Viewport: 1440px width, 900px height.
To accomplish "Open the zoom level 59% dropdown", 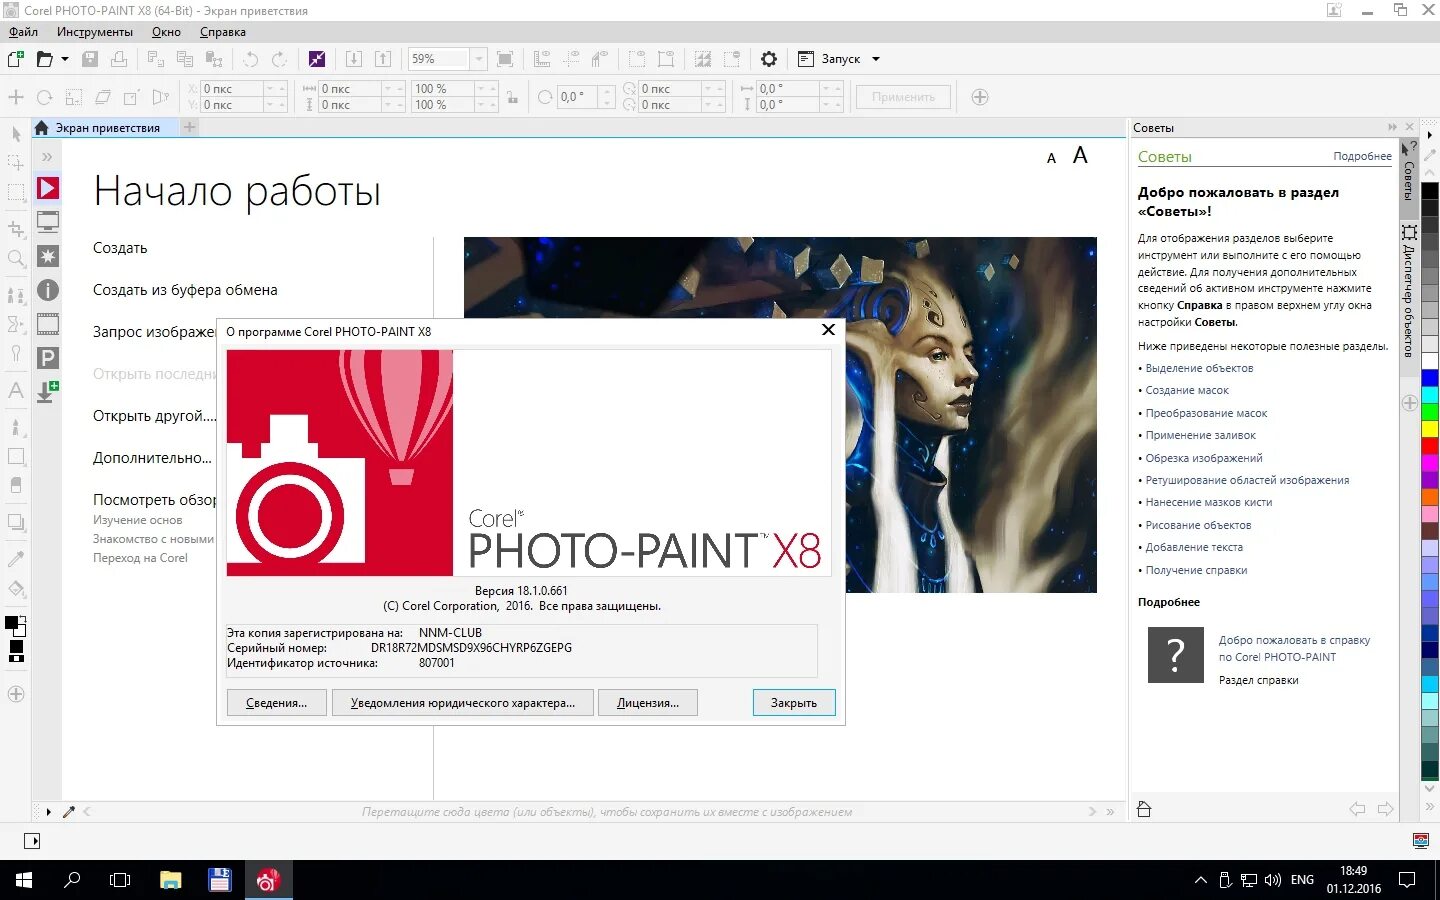I will pos(478,59).
